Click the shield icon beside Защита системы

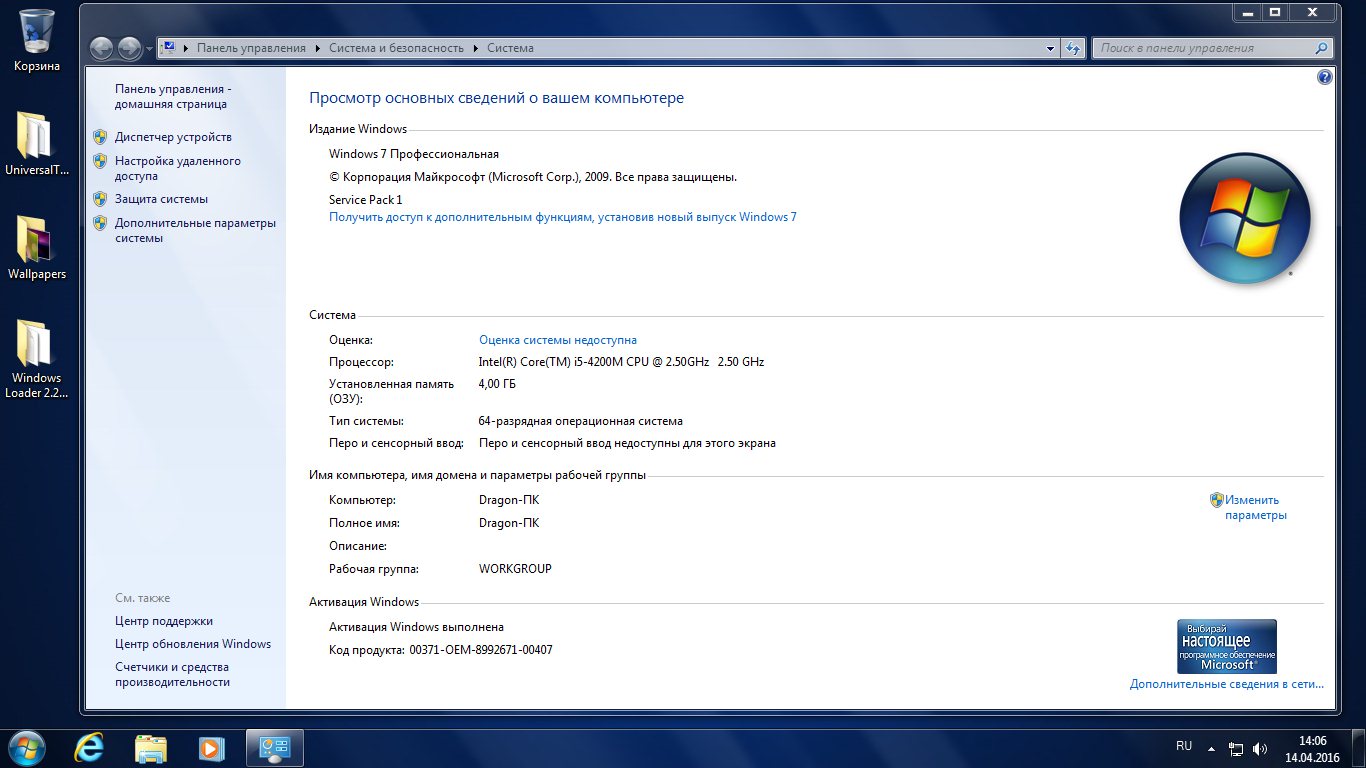(x=100, y=199)
